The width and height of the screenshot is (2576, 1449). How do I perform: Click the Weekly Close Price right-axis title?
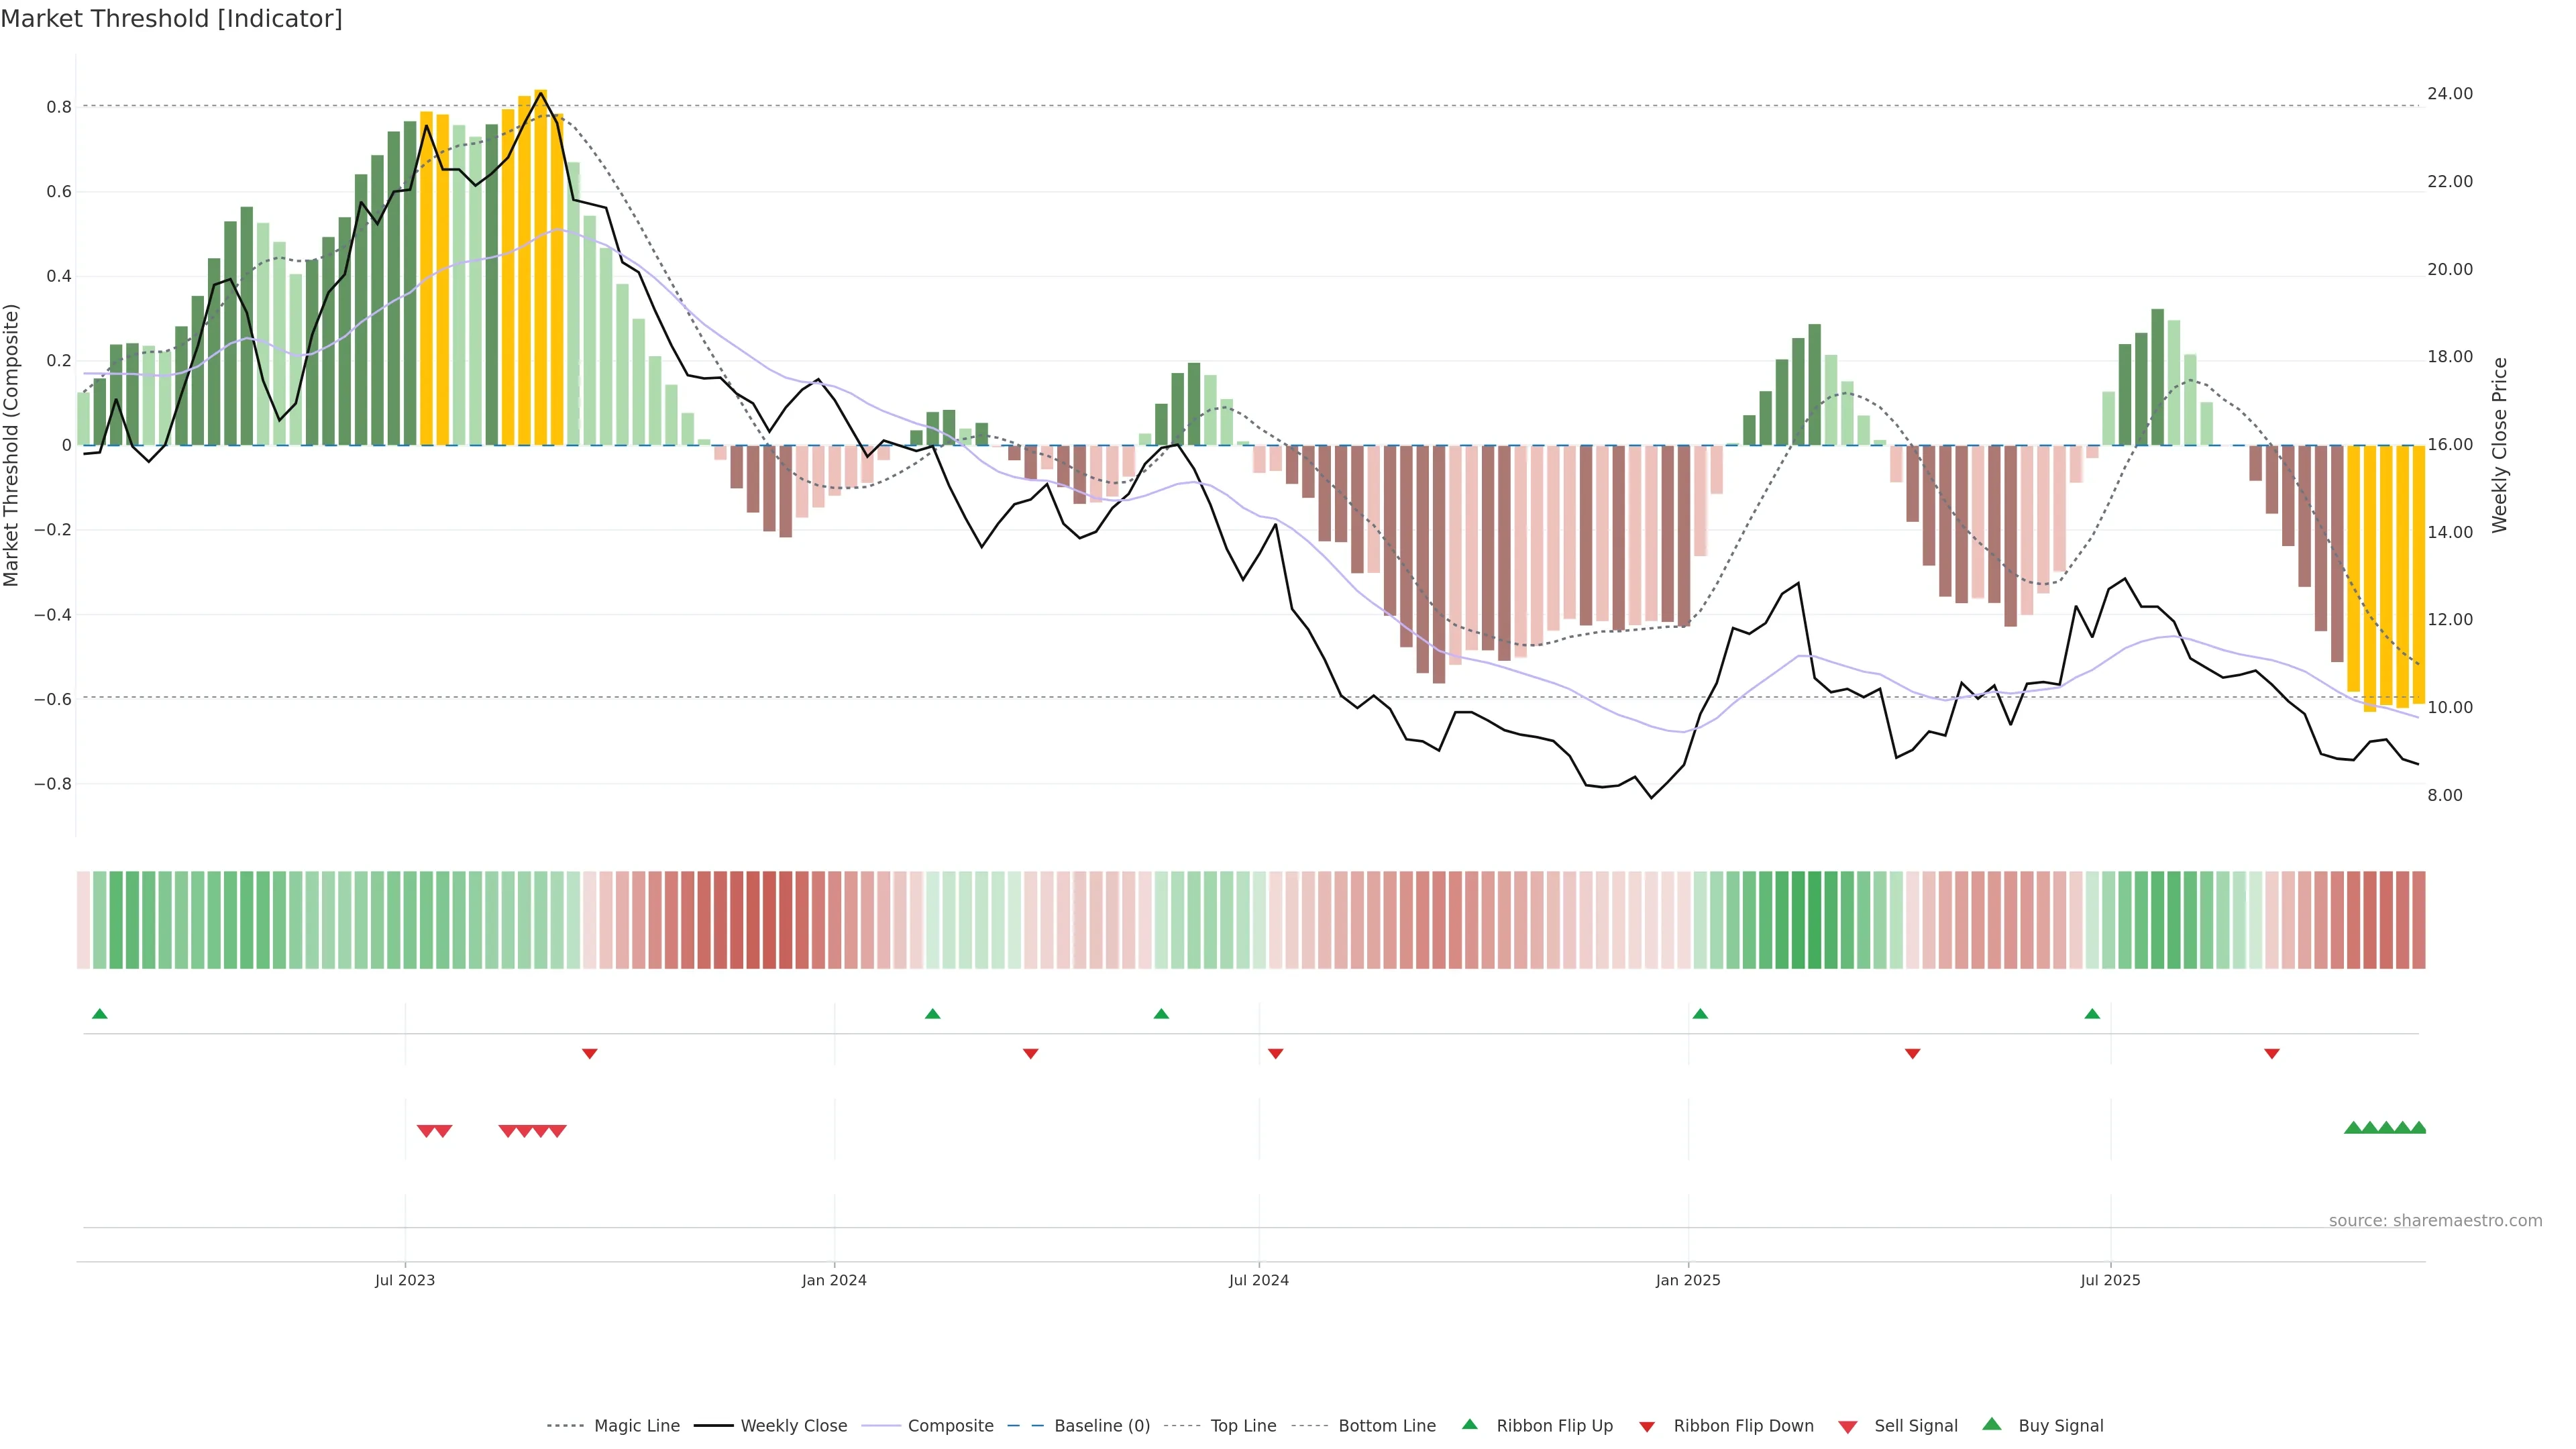pyautogui.click(x=2499, y=445)
